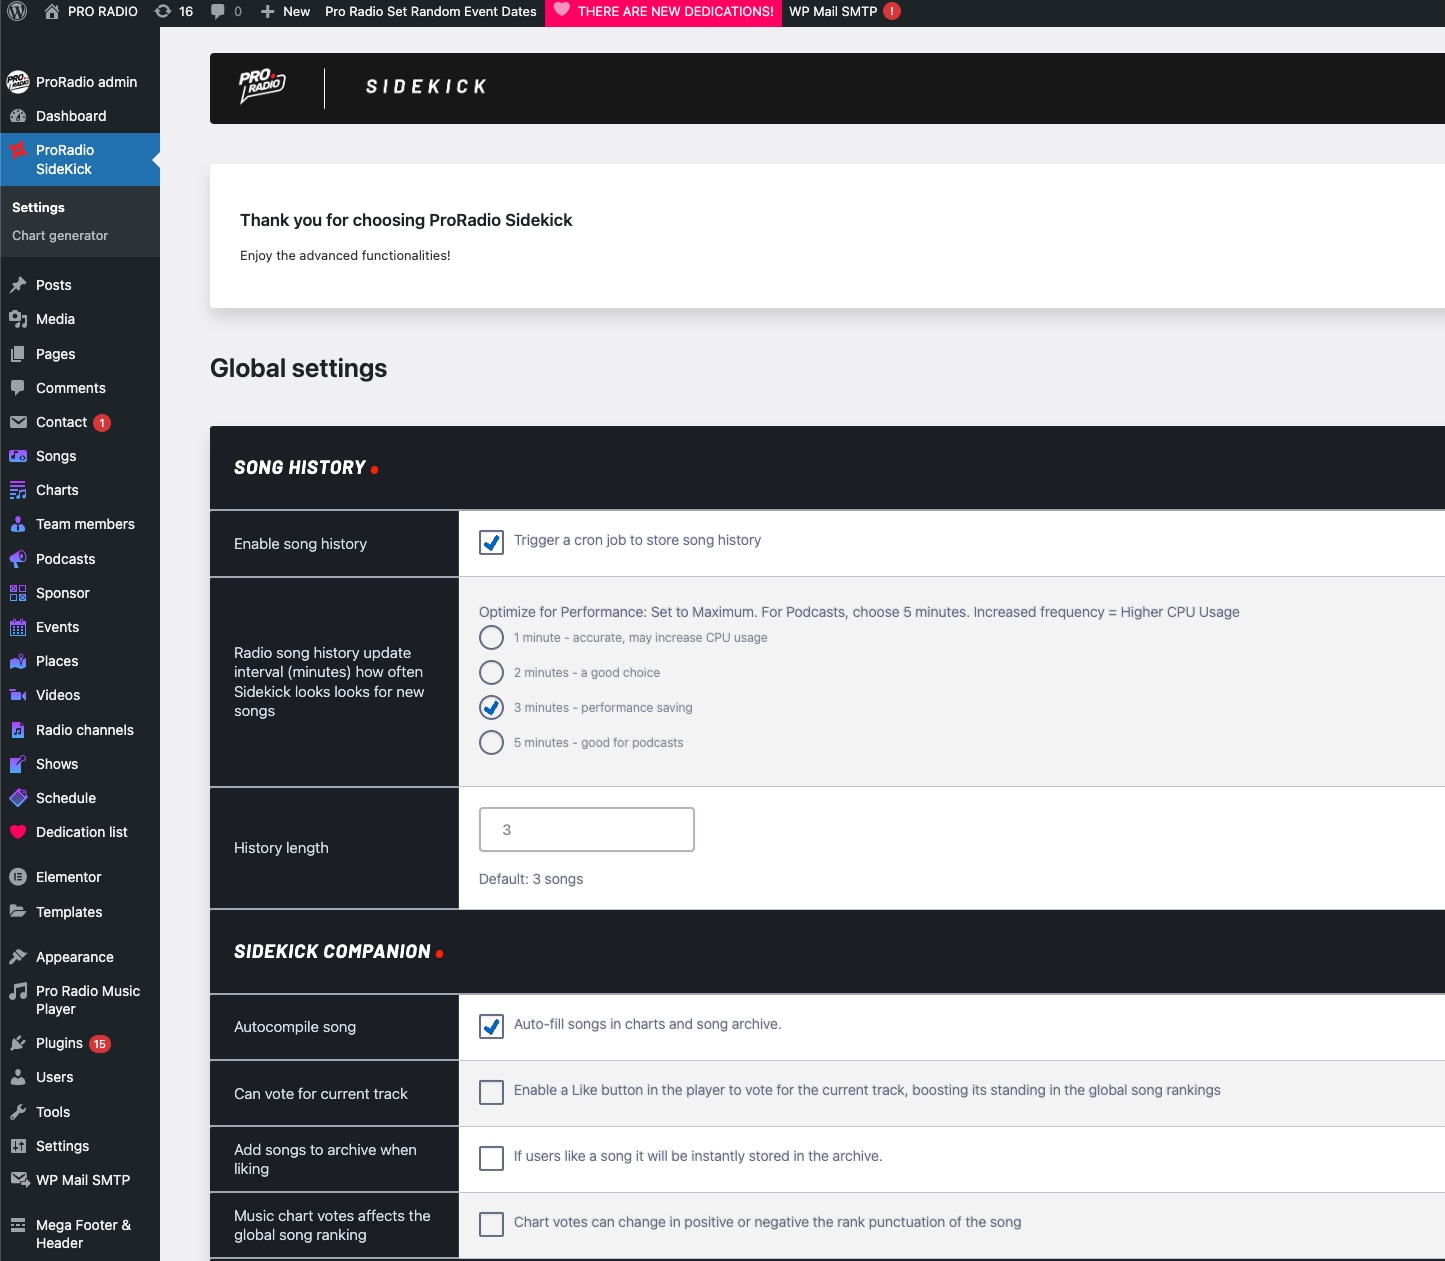1445x1261 pixels.
Task: Click the Songs icon in sidebar
Action: click(18, 456)
